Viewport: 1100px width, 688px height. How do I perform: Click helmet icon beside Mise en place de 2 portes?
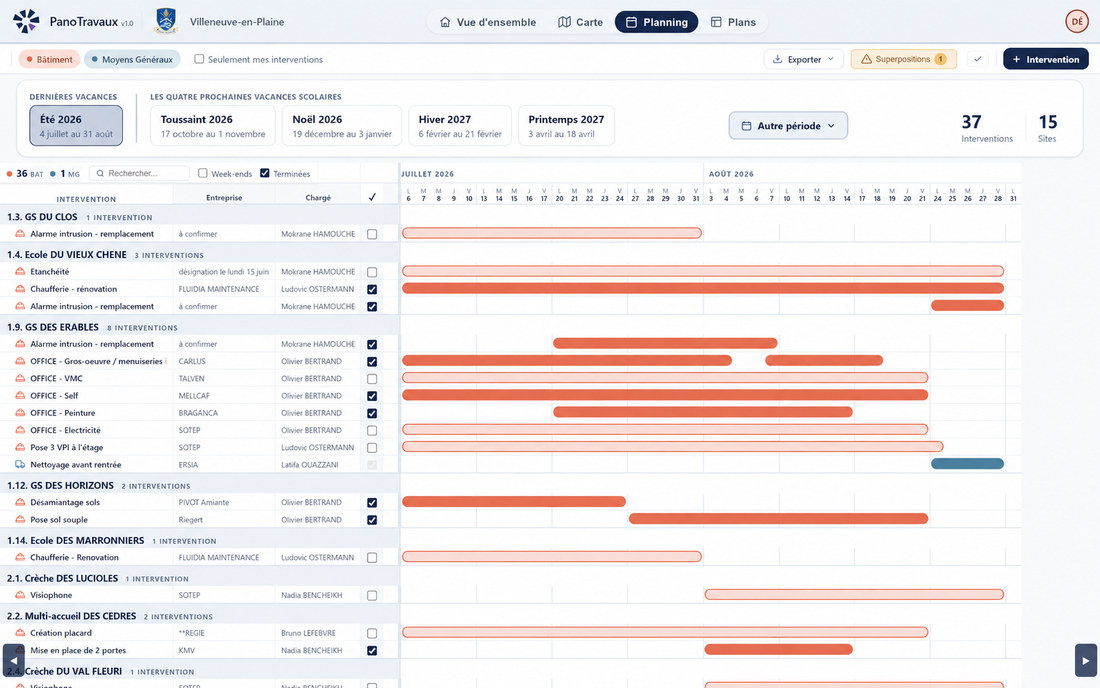tap(20, 650)
